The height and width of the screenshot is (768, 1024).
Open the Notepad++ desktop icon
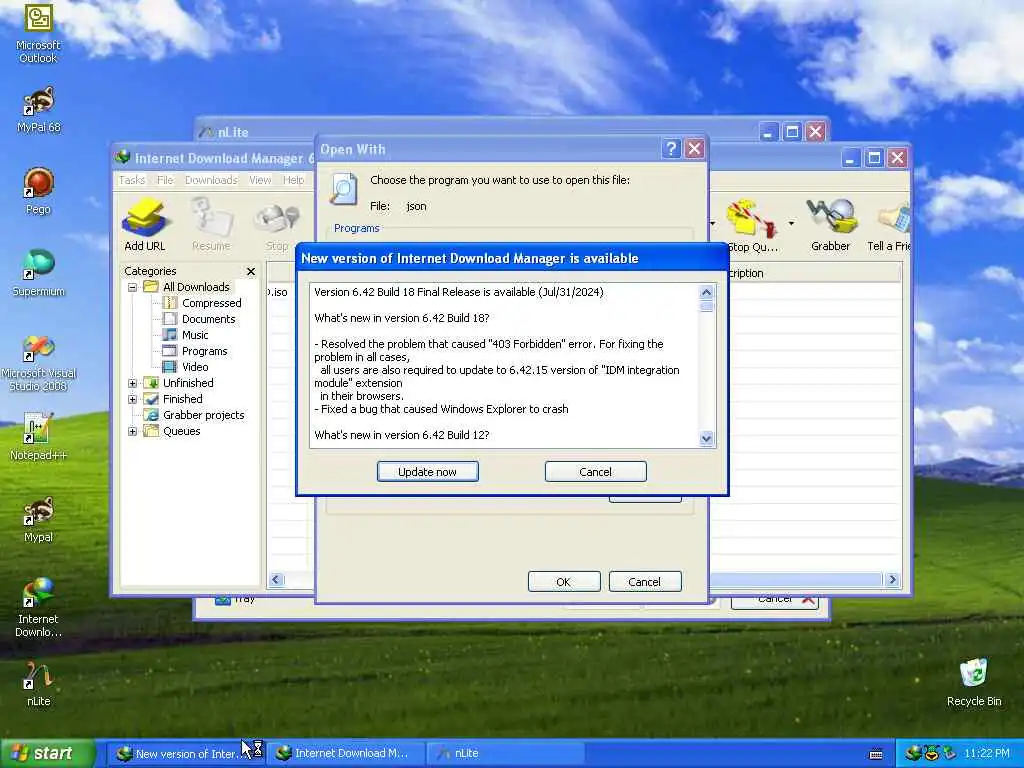[38, 436]
